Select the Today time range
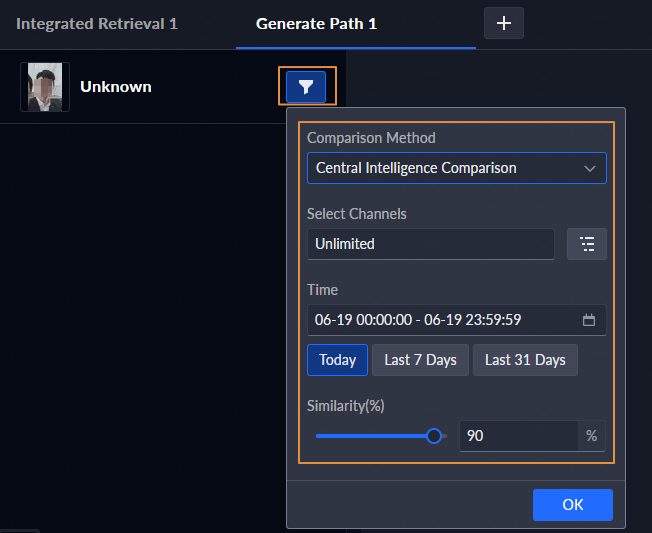 coord(337,360)
